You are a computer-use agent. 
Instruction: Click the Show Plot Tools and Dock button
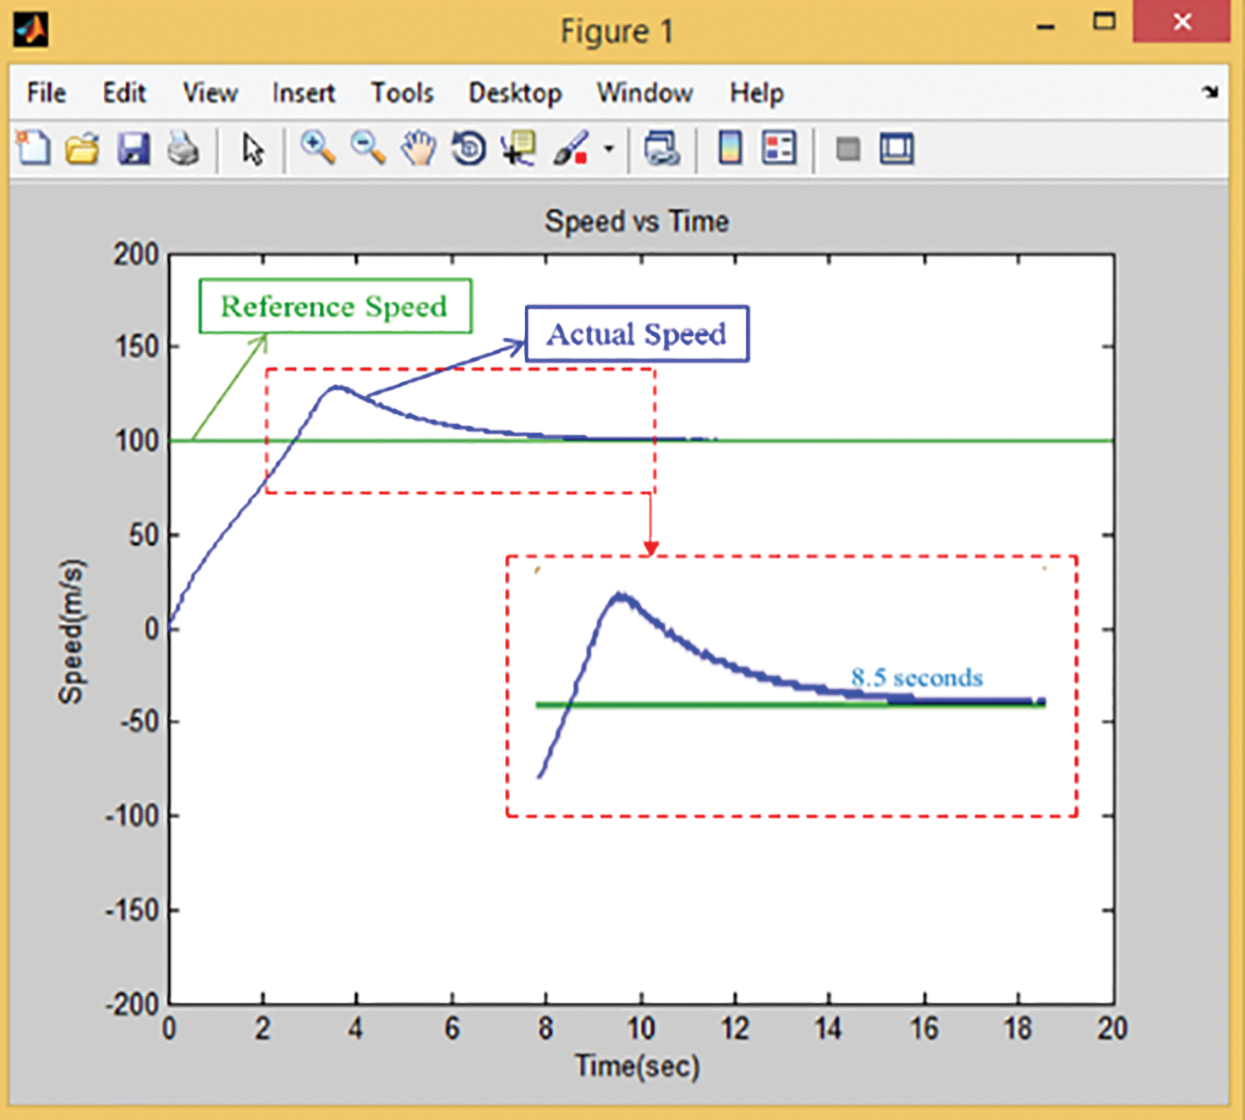pos(897,149)
